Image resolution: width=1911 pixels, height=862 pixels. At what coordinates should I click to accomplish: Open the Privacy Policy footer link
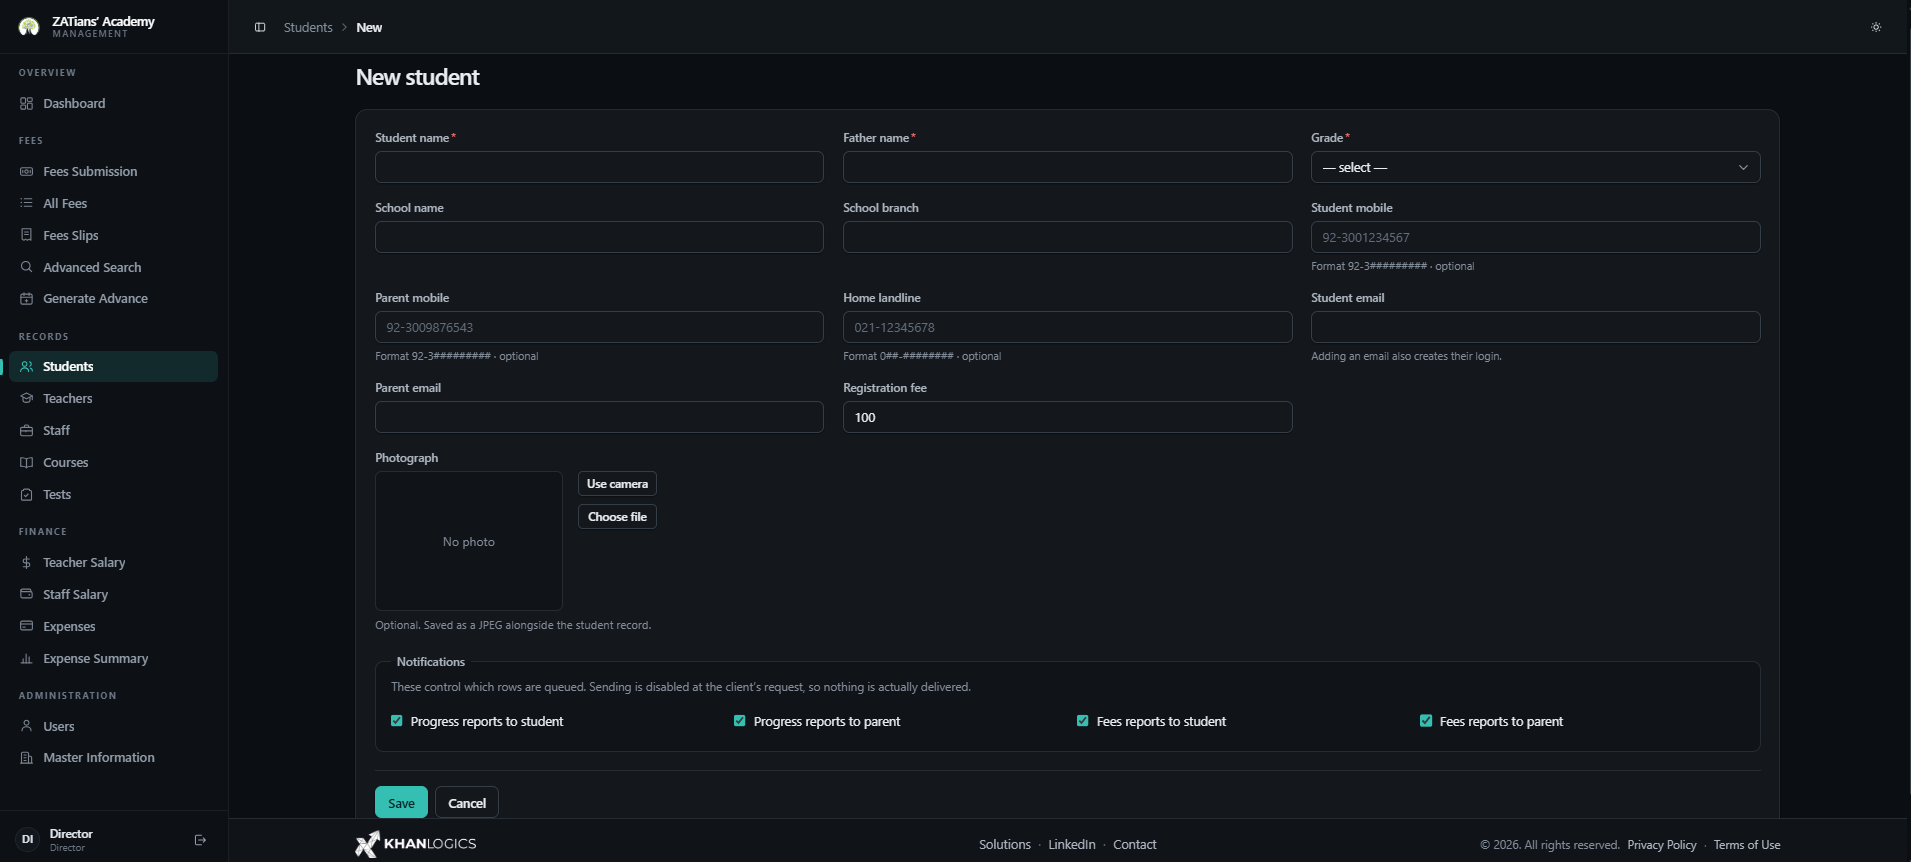click(1662, 845)
